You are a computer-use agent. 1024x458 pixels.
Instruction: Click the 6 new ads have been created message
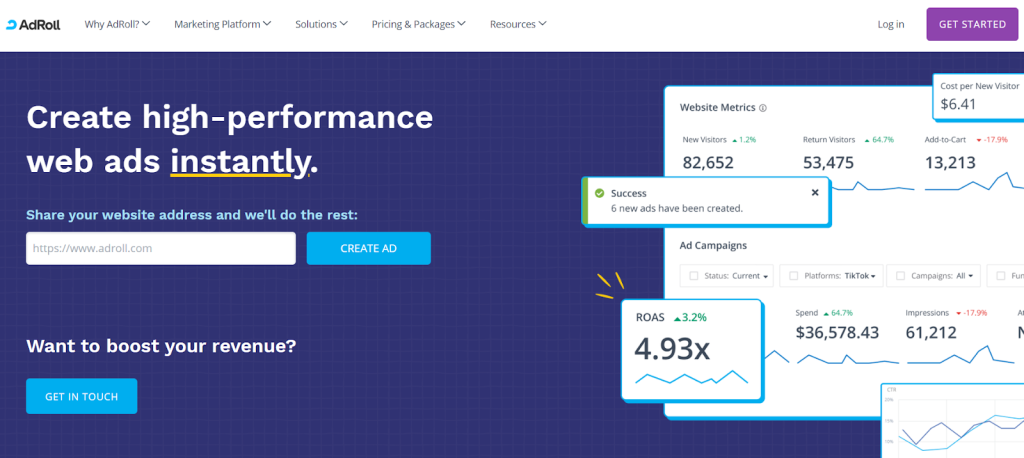pos(677,208)
